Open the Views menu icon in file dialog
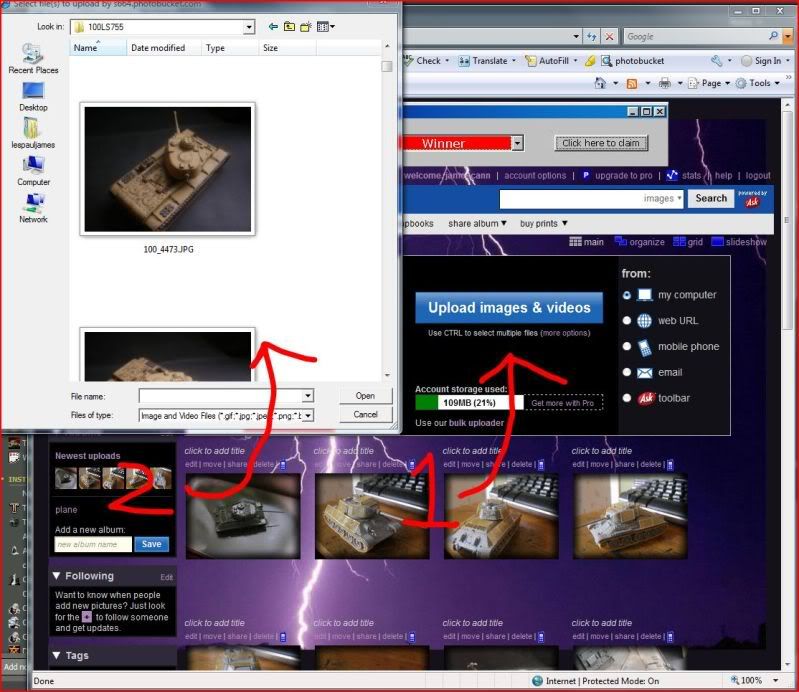 [x=325, y=26]
